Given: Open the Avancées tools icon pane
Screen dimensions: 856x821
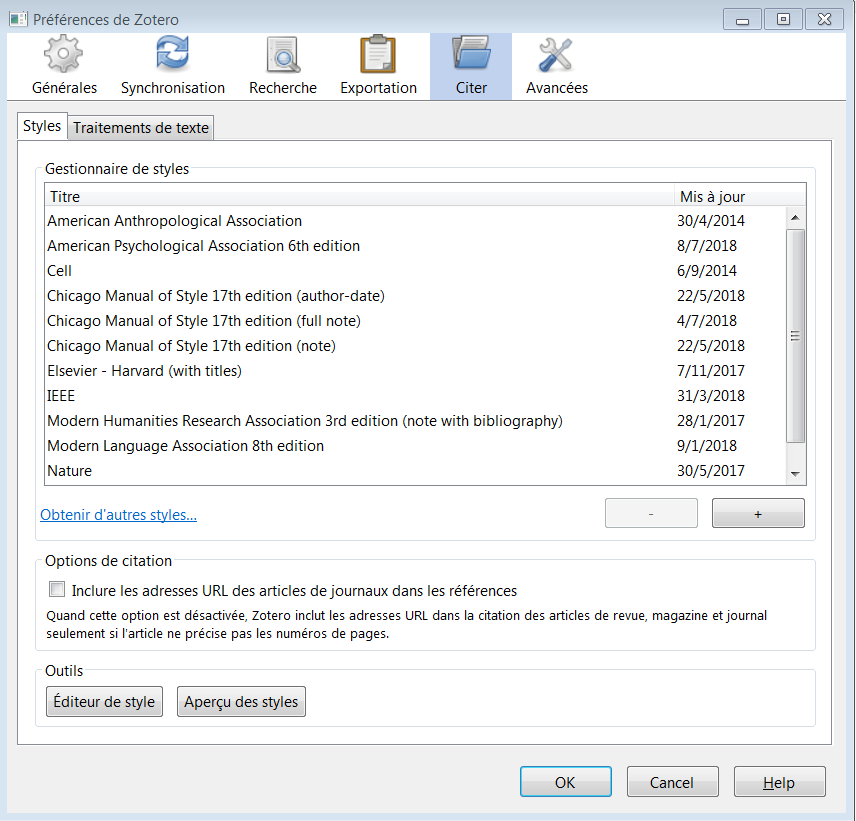Looking at the screenshot, I should (556, 55).
